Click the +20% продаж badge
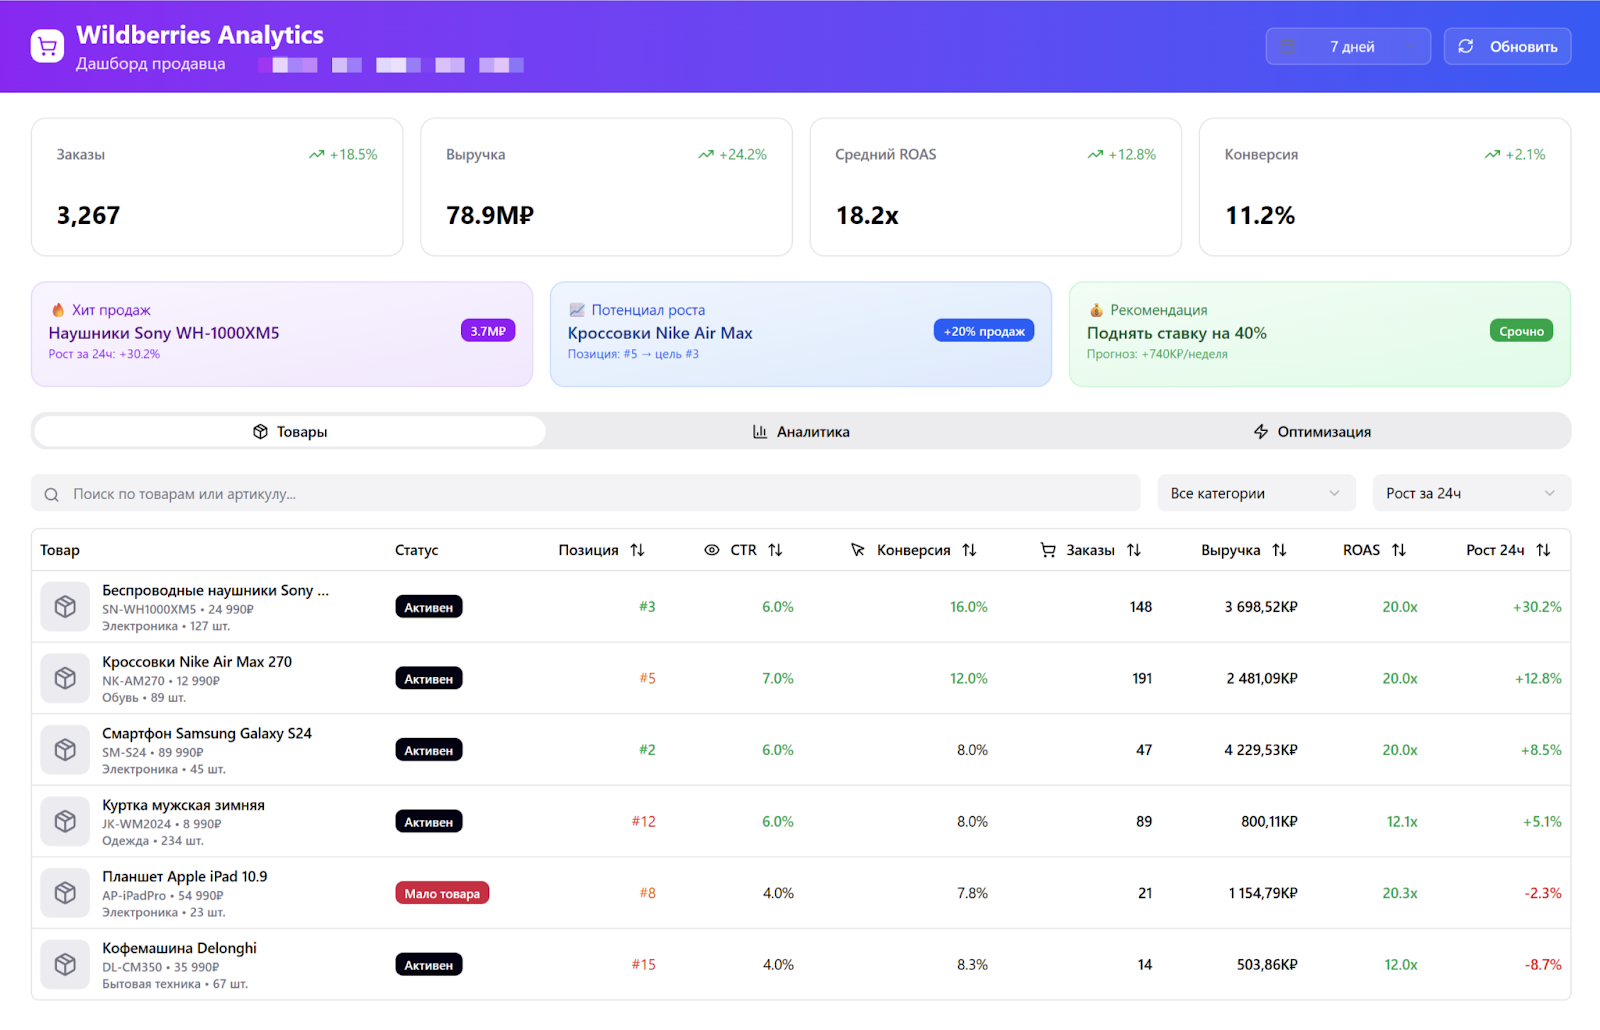The width and height of the screenshot is (1600, 1030). point(984,331)
